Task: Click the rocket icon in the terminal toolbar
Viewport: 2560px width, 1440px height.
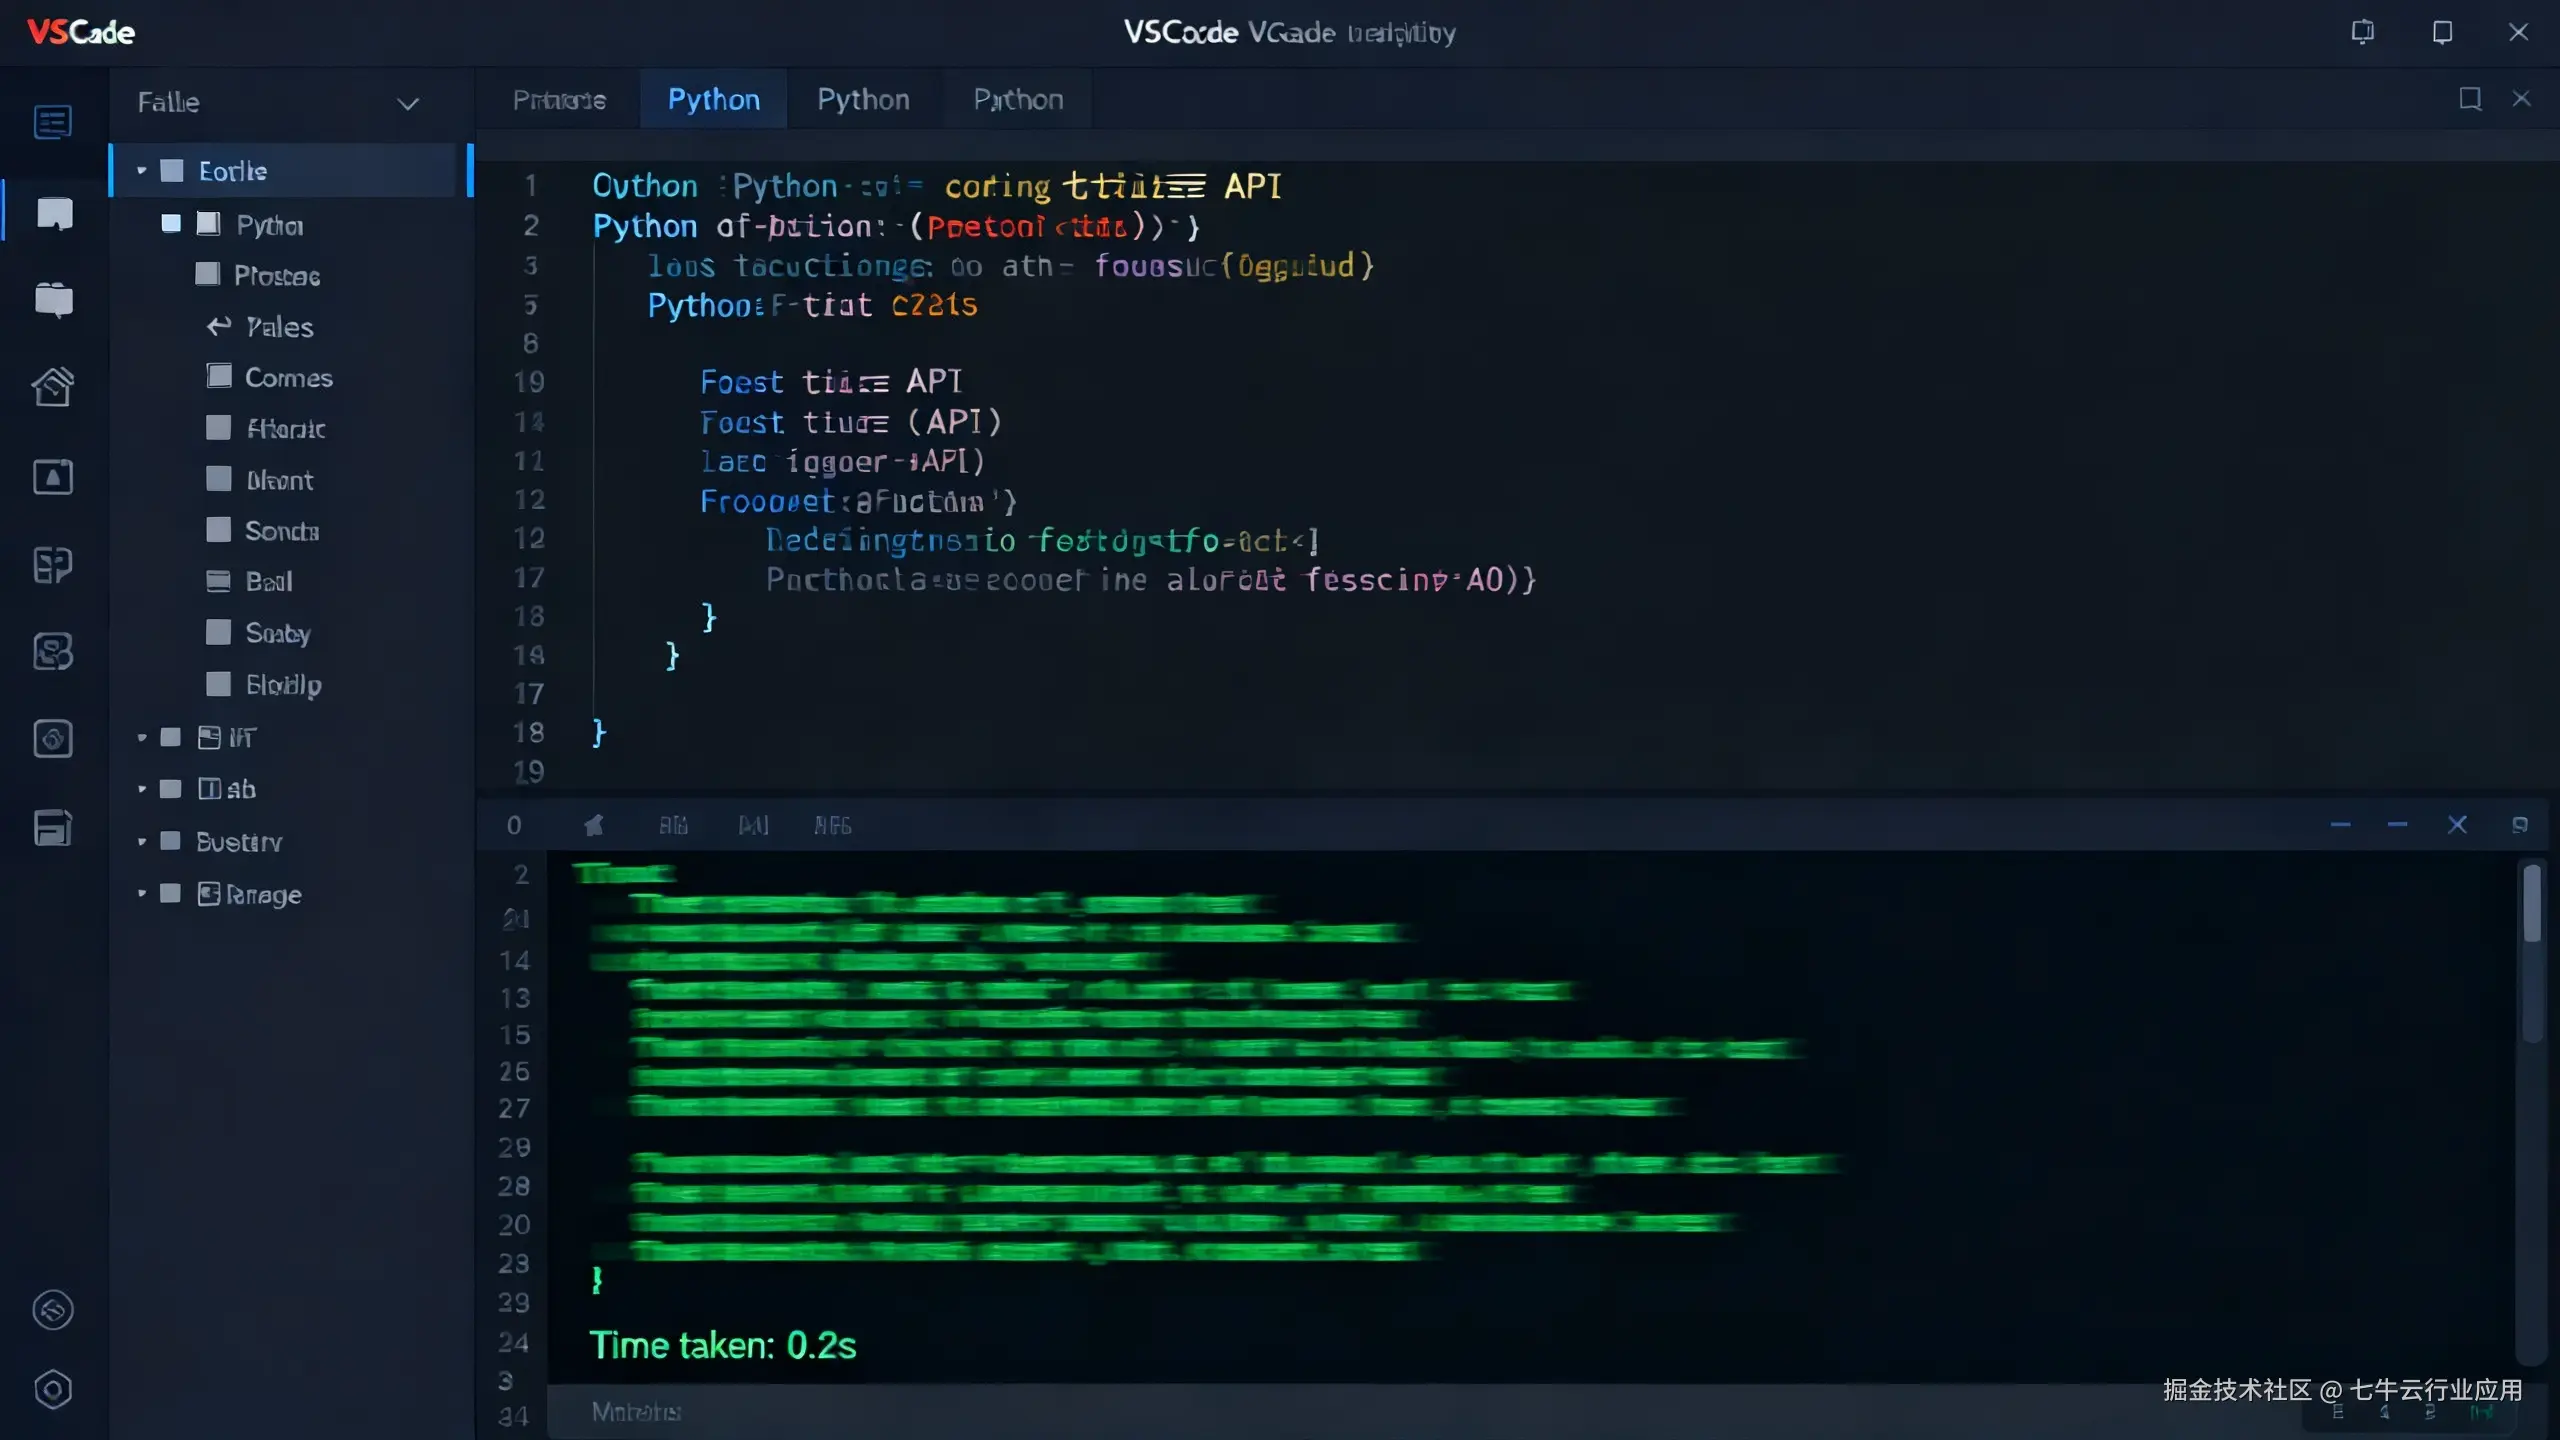Action: click(595, 825)
